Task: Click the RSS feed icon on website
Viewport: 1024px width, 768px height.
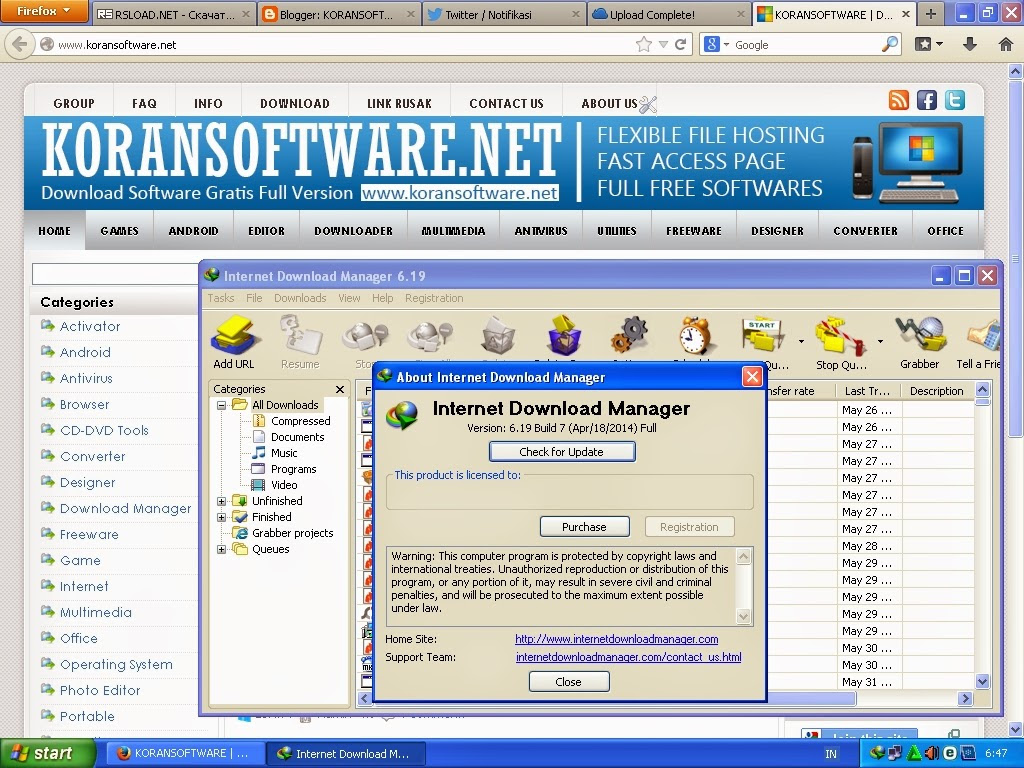Action: coord(899,100)
